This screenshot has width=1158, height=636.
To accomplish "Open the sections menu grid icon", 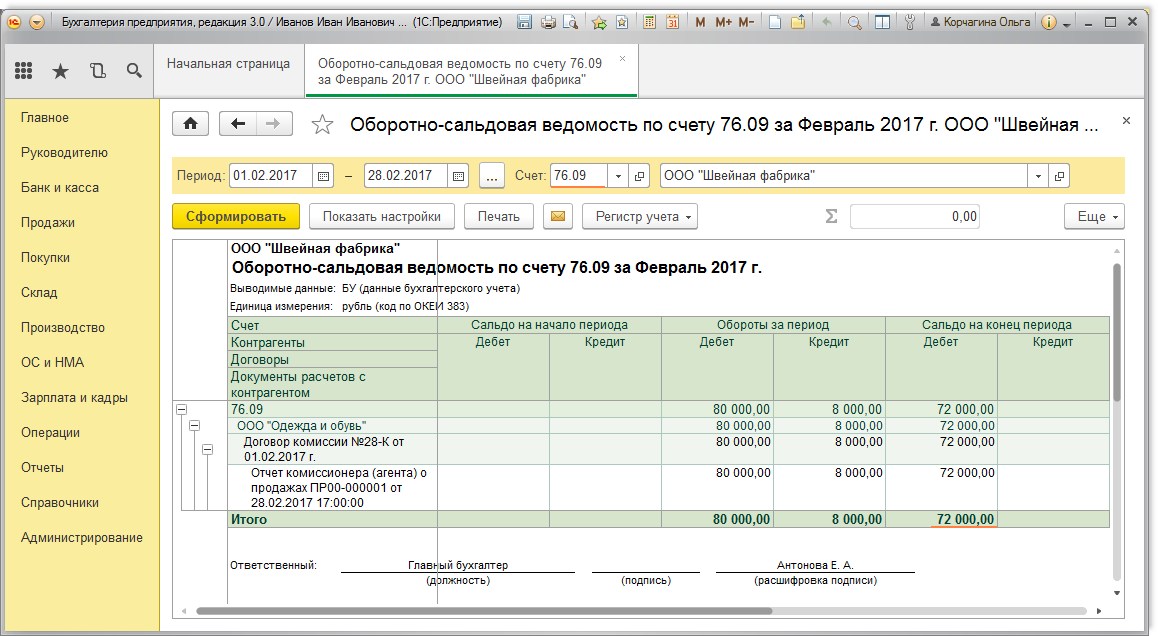I will (x=24, y=70).
